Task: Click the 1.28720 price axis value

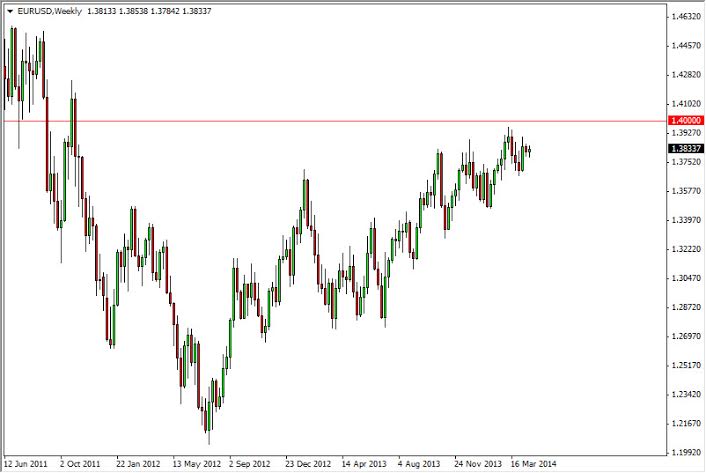Action: [x=686, y=307]
